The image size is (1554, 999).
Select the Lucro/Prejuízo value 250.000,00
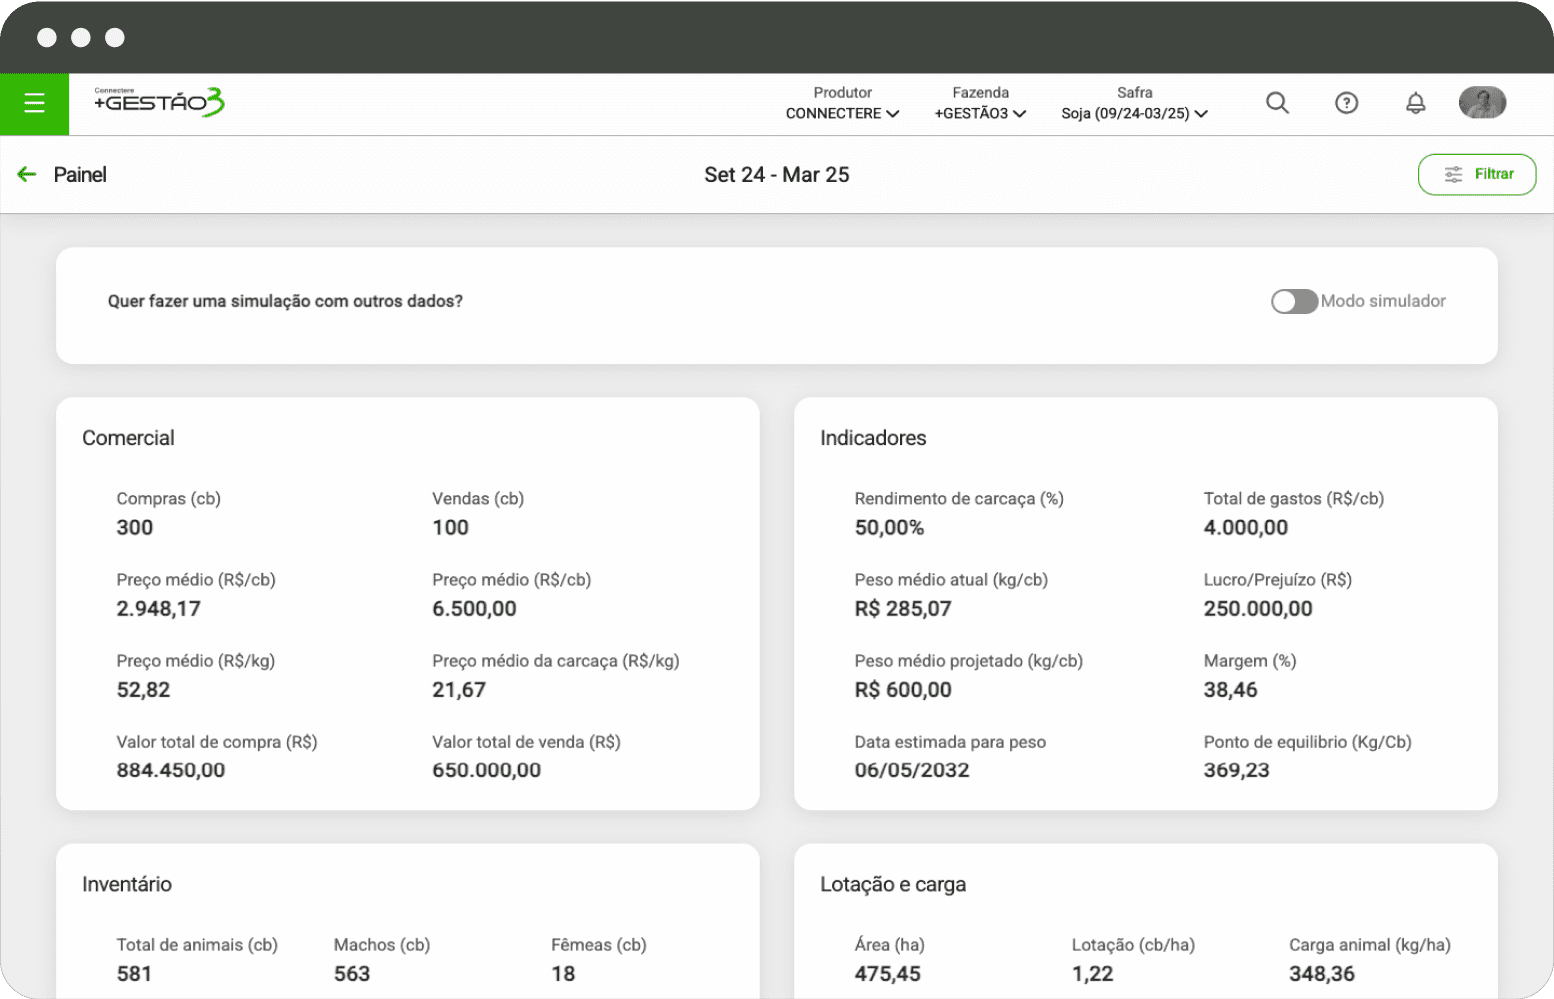coord(1257,609)
